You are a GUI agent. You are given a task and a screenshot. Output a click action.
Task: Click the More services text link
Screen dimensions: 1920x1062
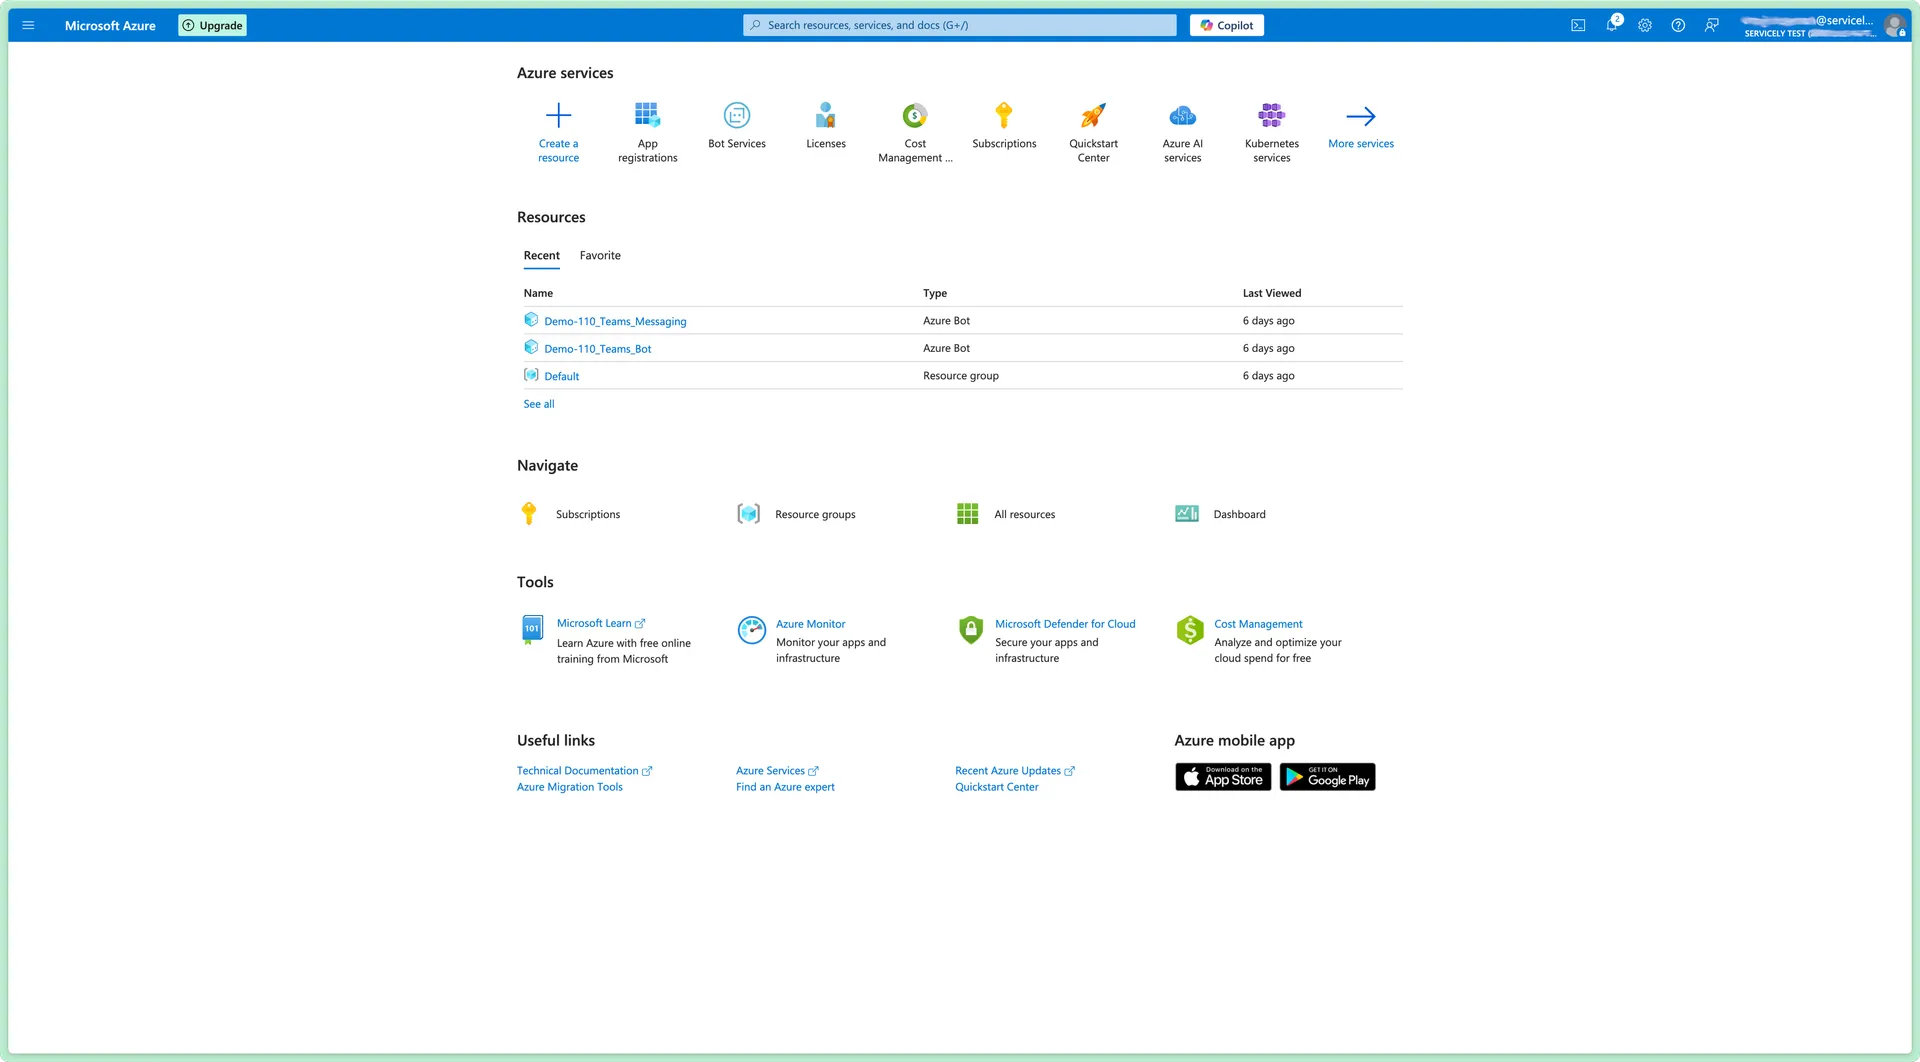point(1361,144)
